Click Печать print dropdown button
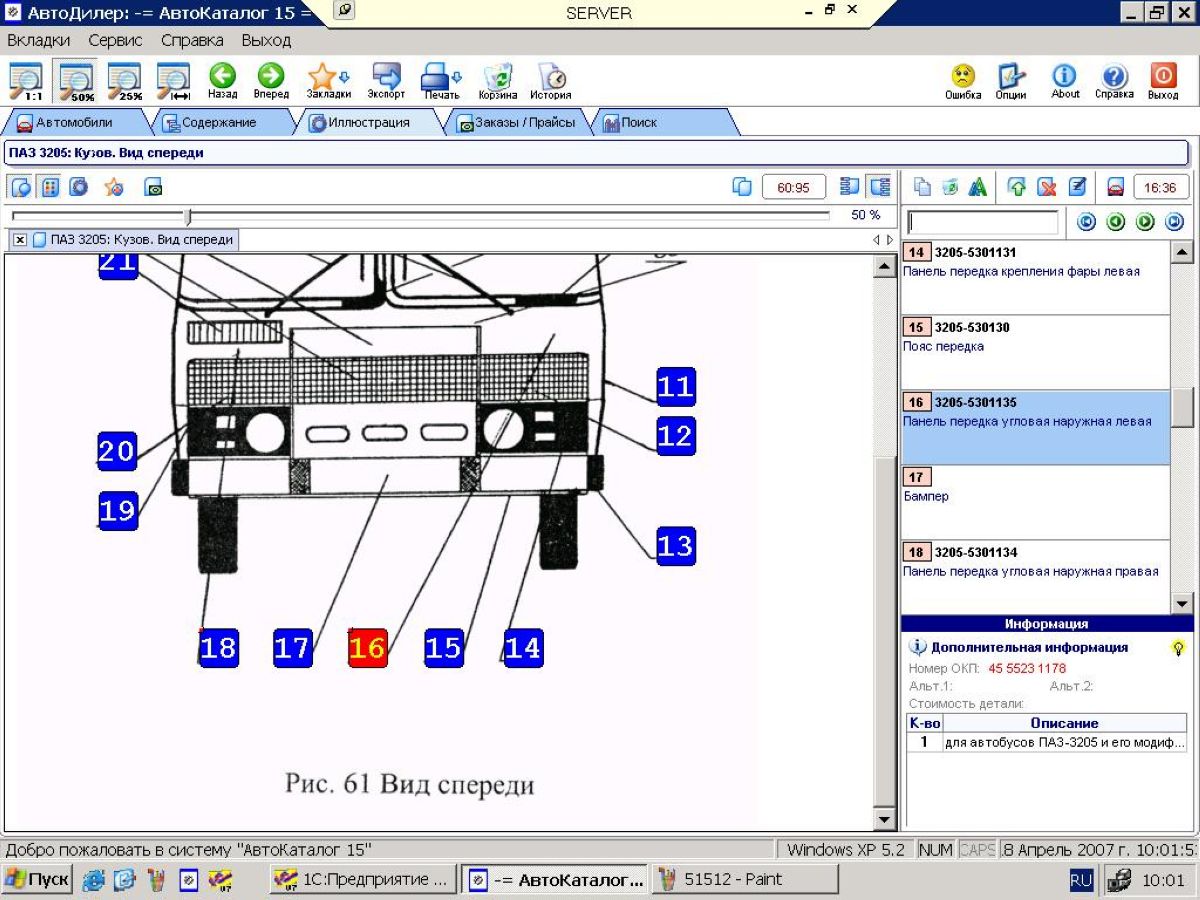This screenshot has width=1200, height=900. click(x=441, y=80)
